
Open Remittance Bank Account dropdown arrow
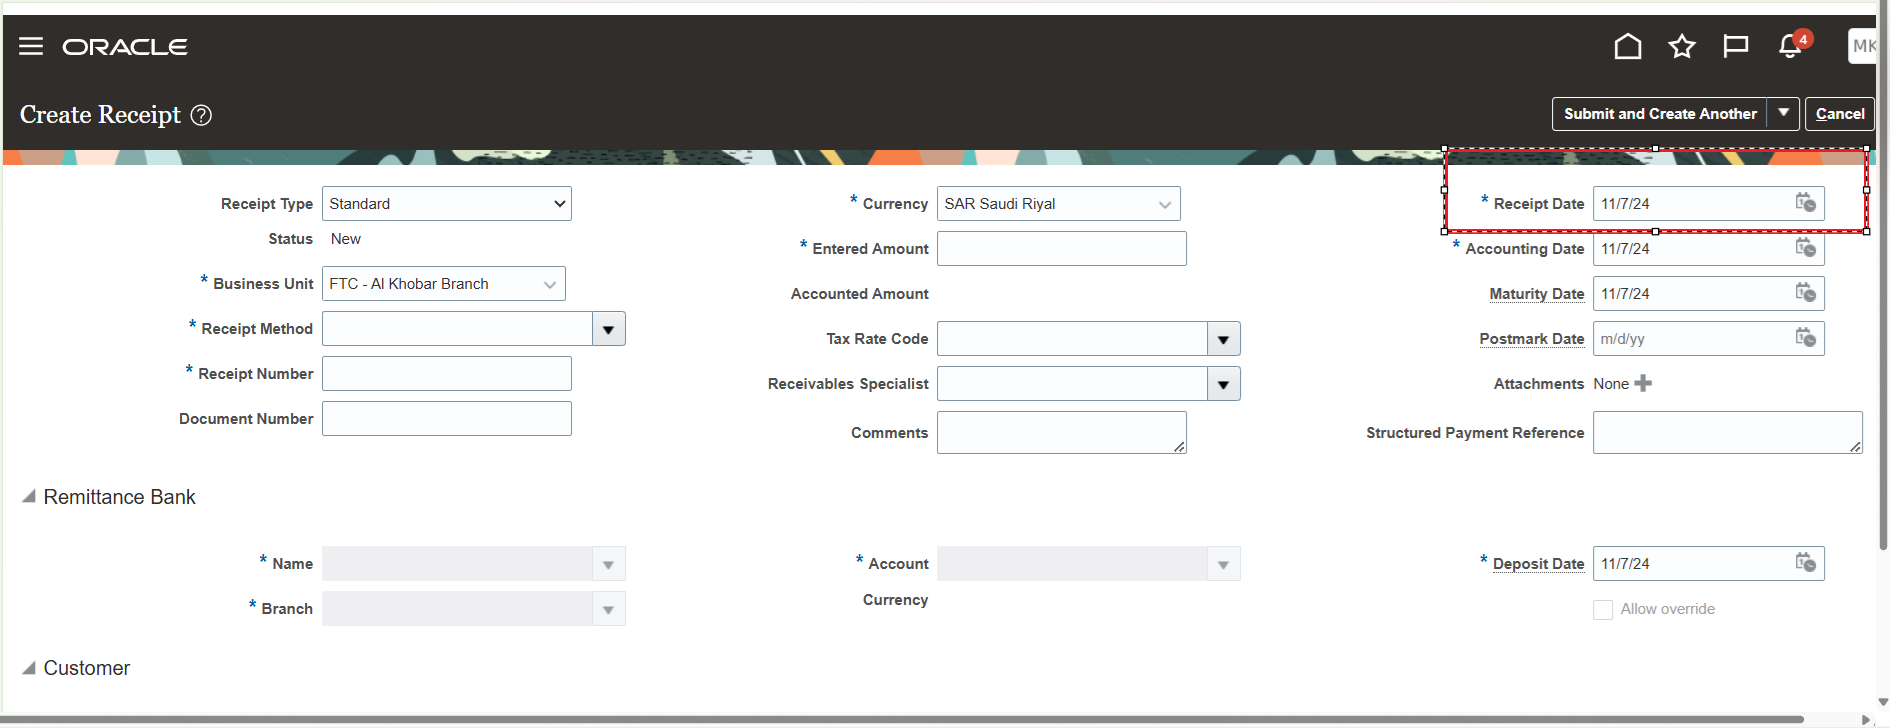coord(1224,564)
